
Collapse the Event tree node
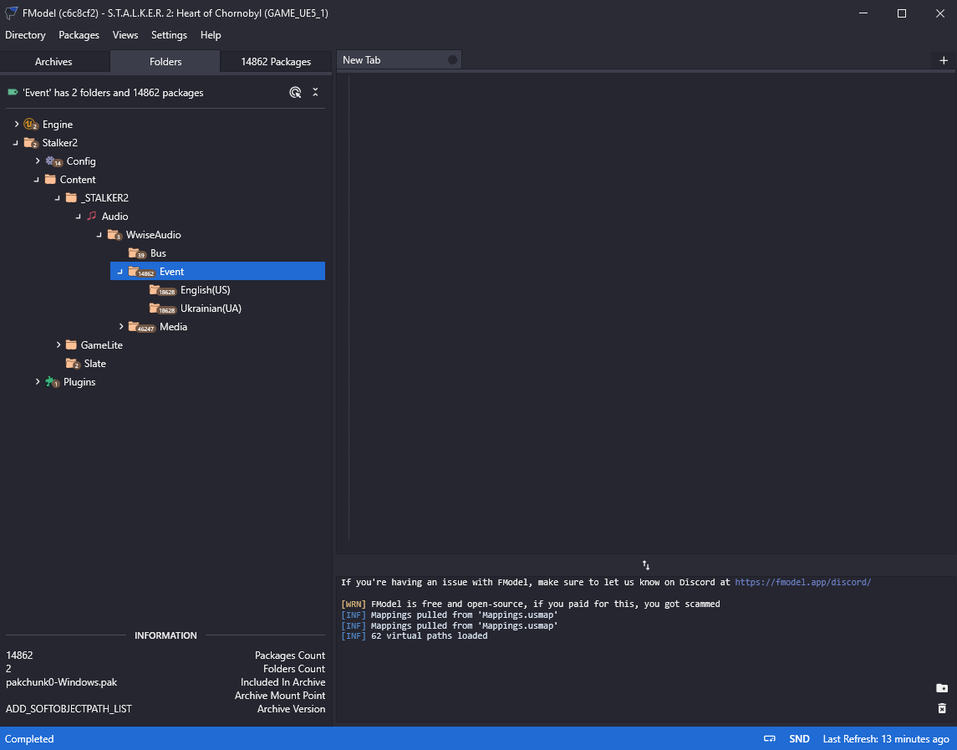(120, 272)
